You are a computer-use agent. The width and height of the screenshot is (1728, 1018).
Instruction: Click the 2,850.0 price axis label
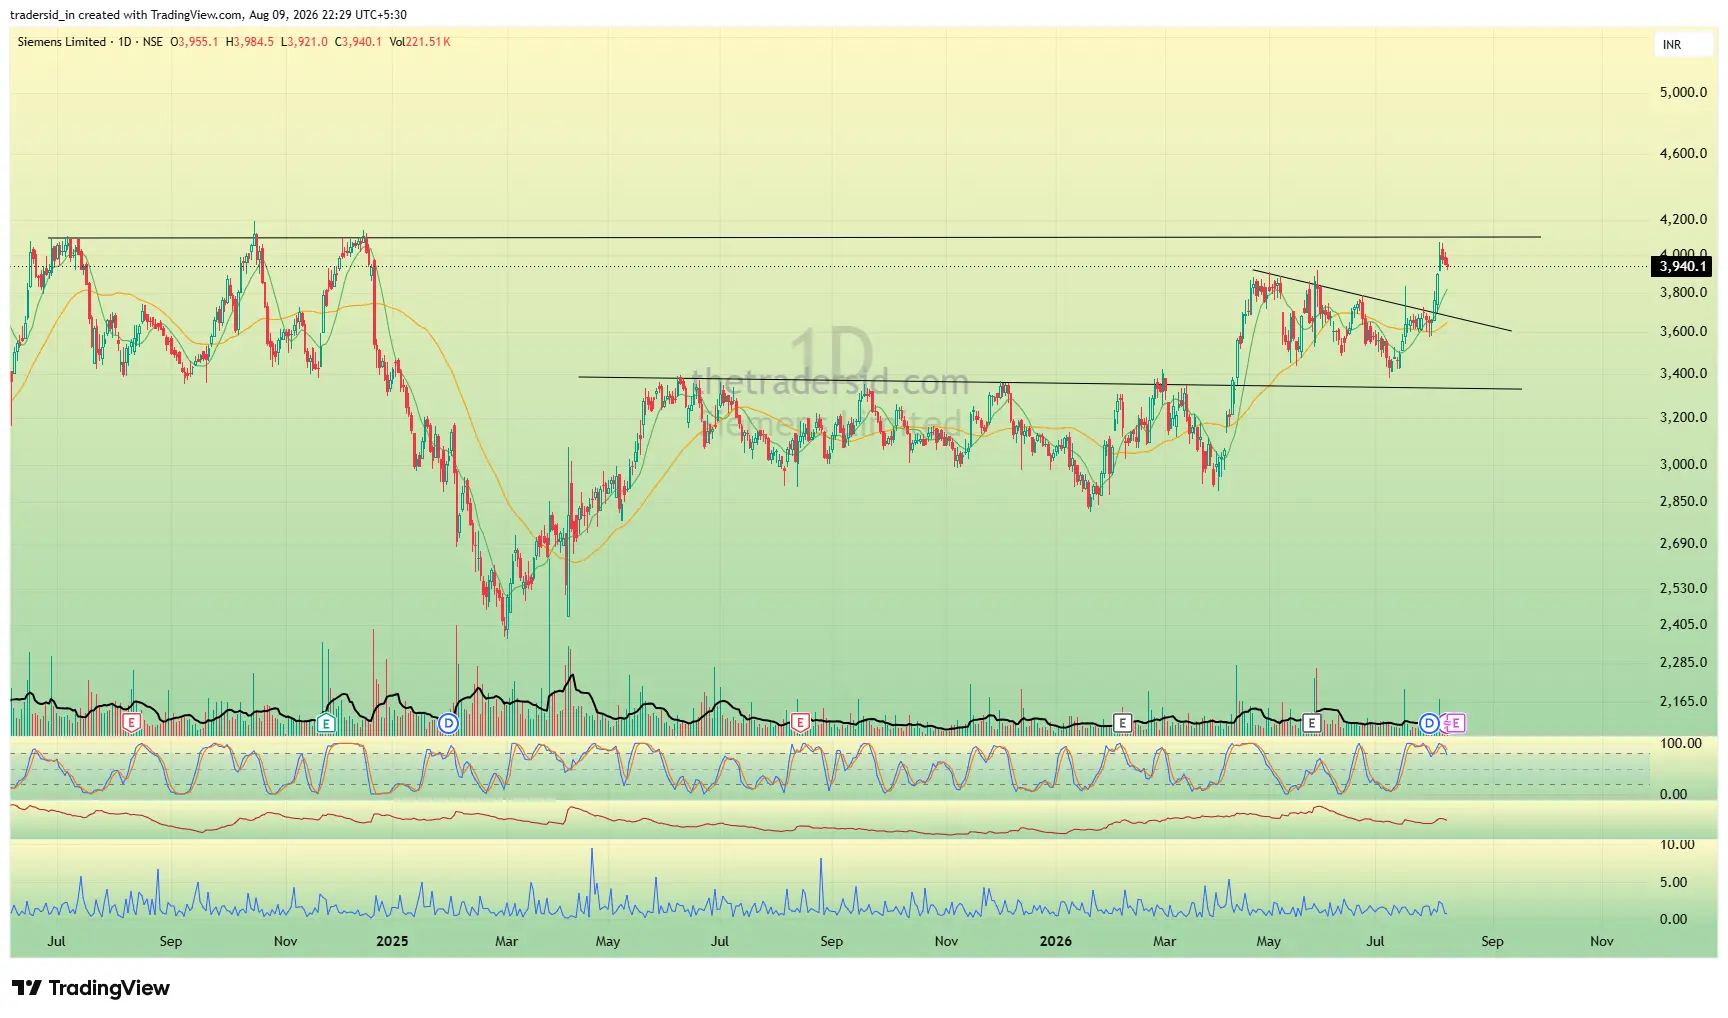1683,501
